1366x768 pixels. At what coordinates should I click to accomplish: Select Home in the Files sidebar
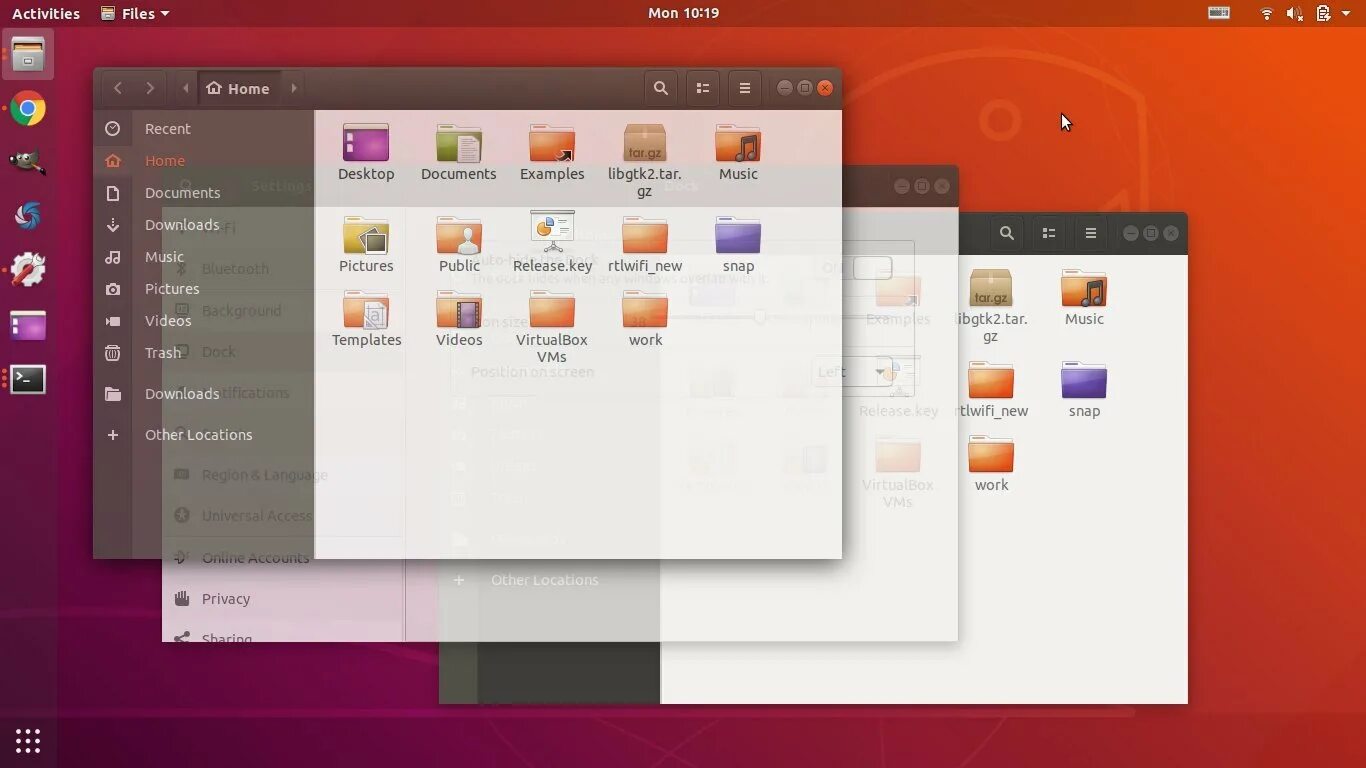click(204, 160)
